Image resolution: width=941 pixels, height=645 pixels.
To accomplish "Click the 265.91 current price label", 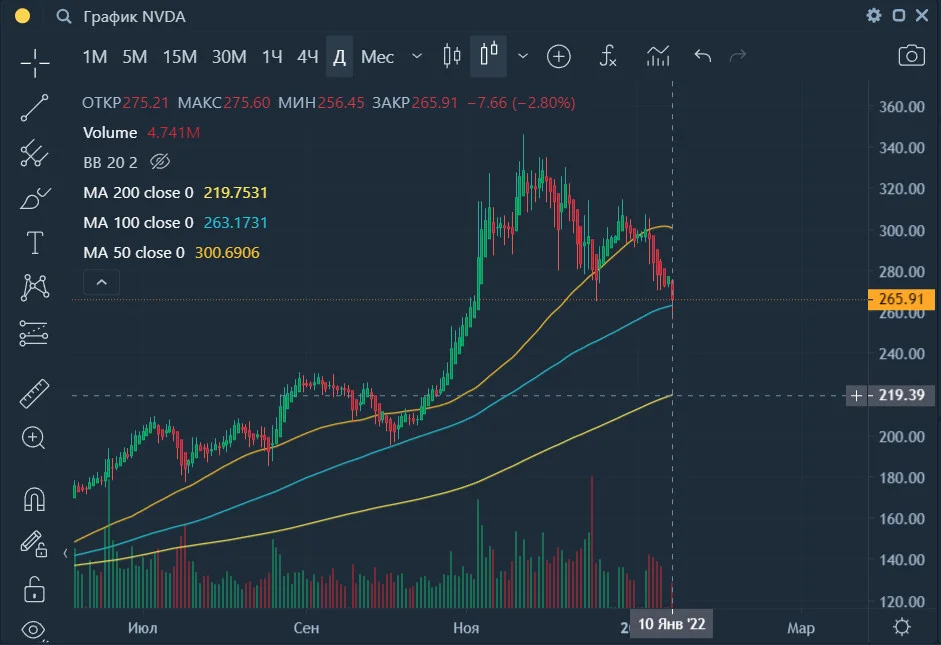I will [x=901, y=299].
